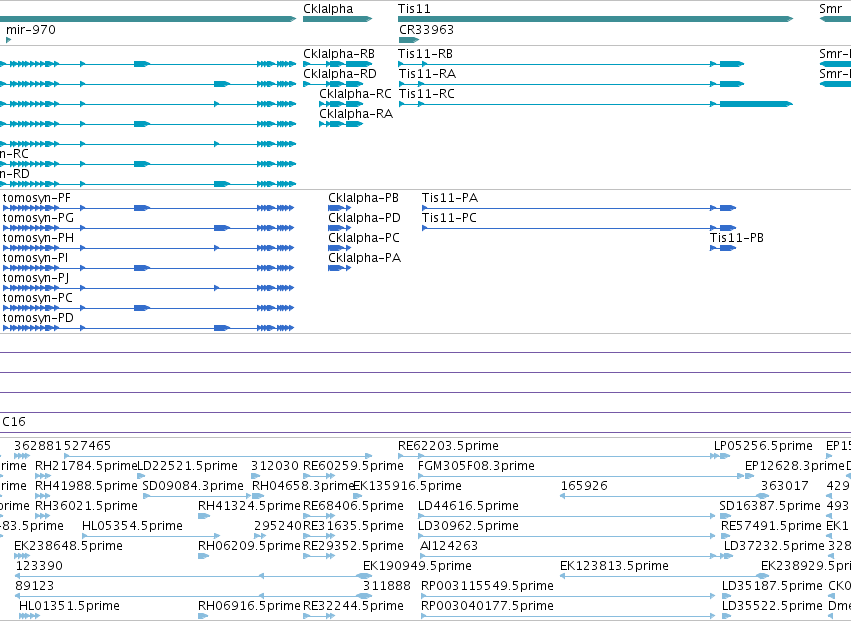
Task: Open the Tis11-PC protein feature
Action: pos(579,228)
